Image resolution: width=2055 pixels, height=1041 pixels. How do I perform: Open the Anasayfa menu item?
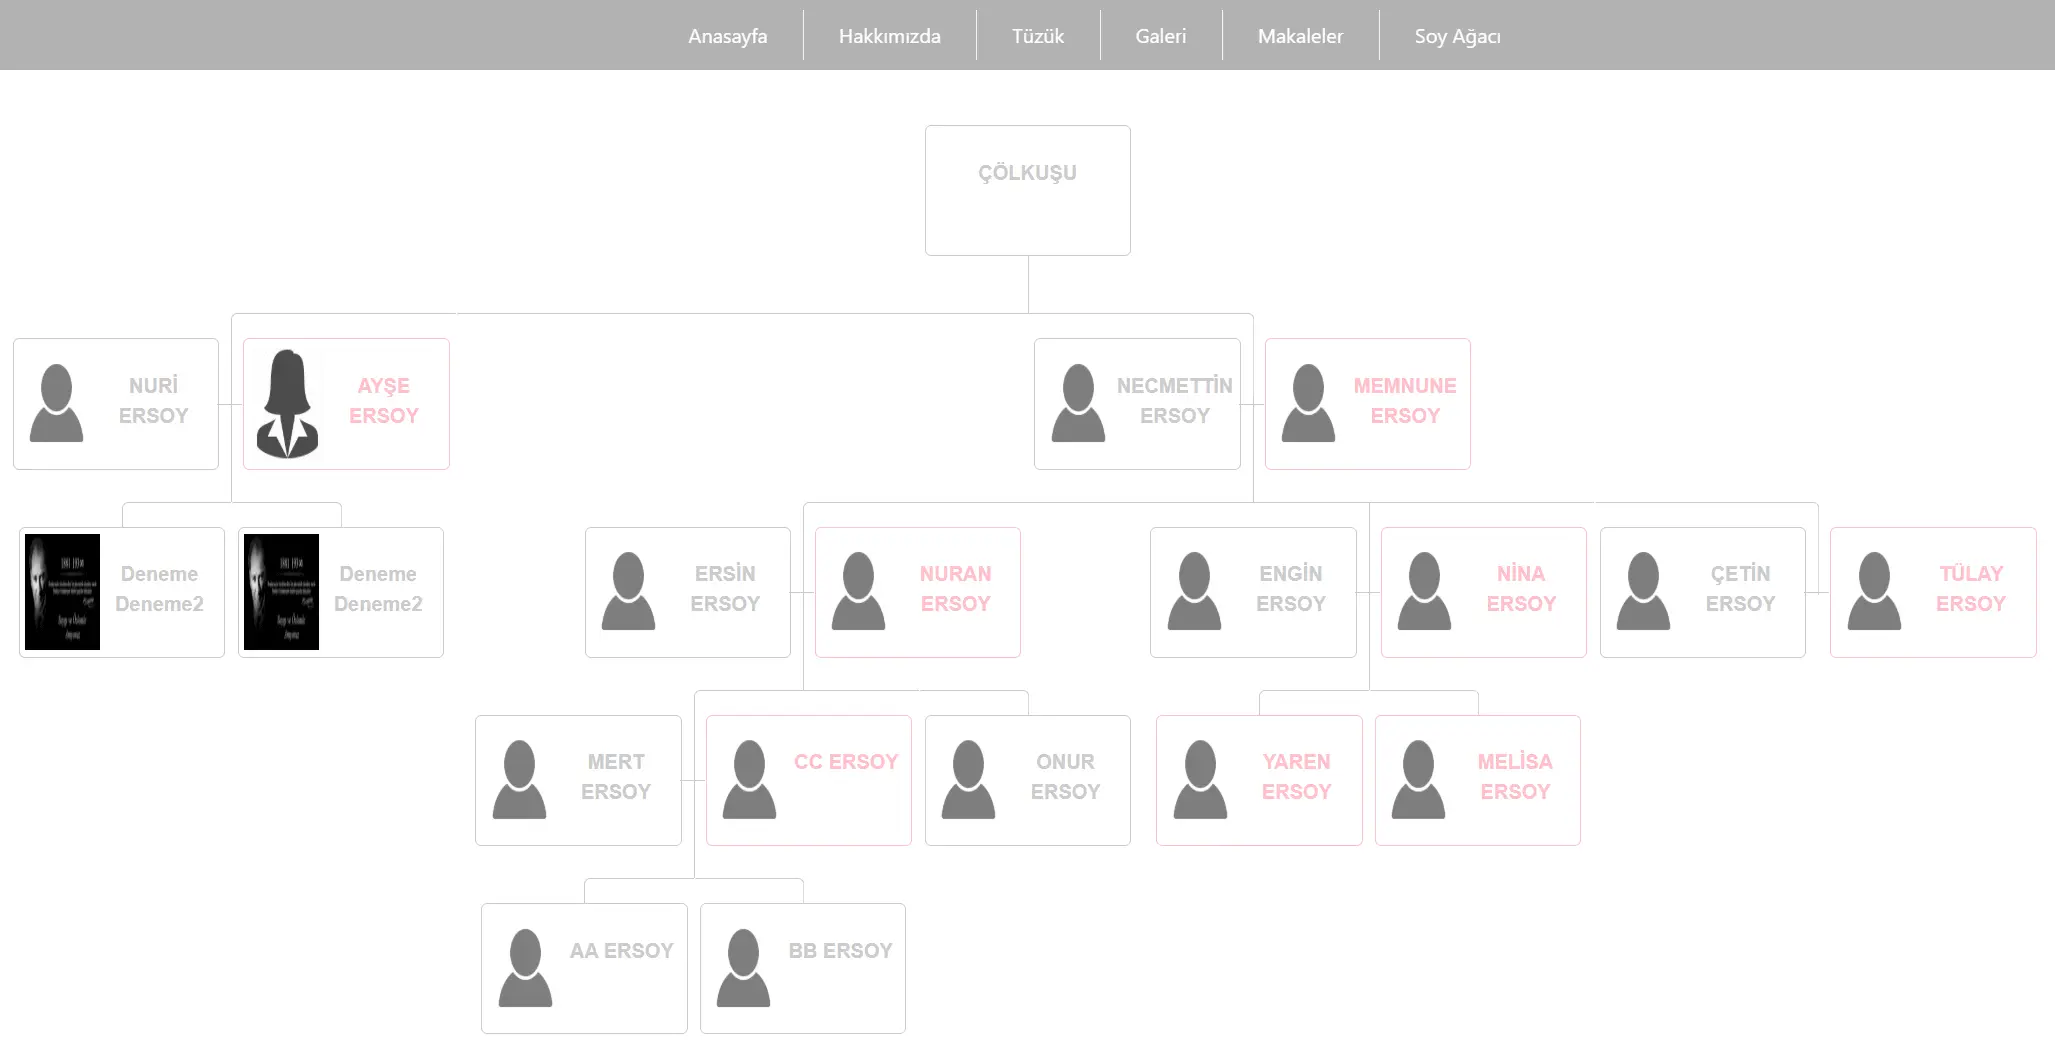[727, 36]
